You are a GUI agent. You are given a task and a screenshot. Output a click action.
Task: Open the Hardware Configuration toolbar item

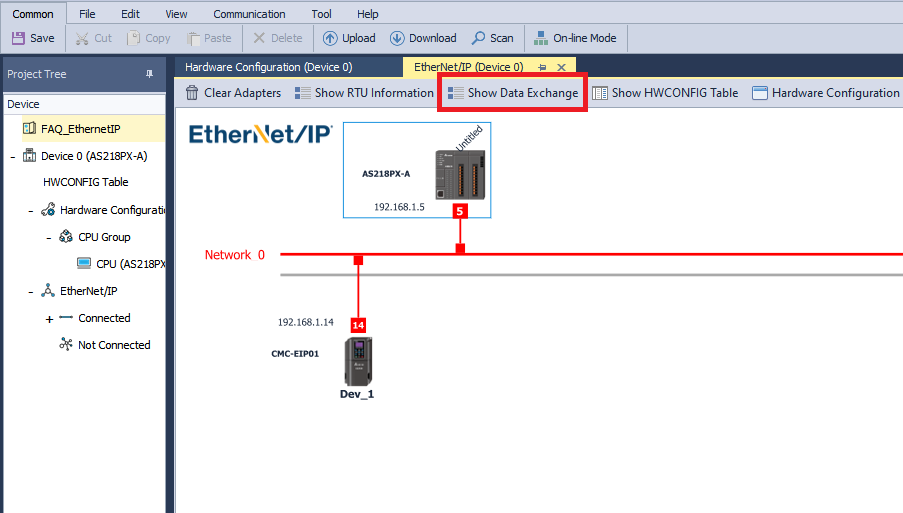click(x=826, y=93)
